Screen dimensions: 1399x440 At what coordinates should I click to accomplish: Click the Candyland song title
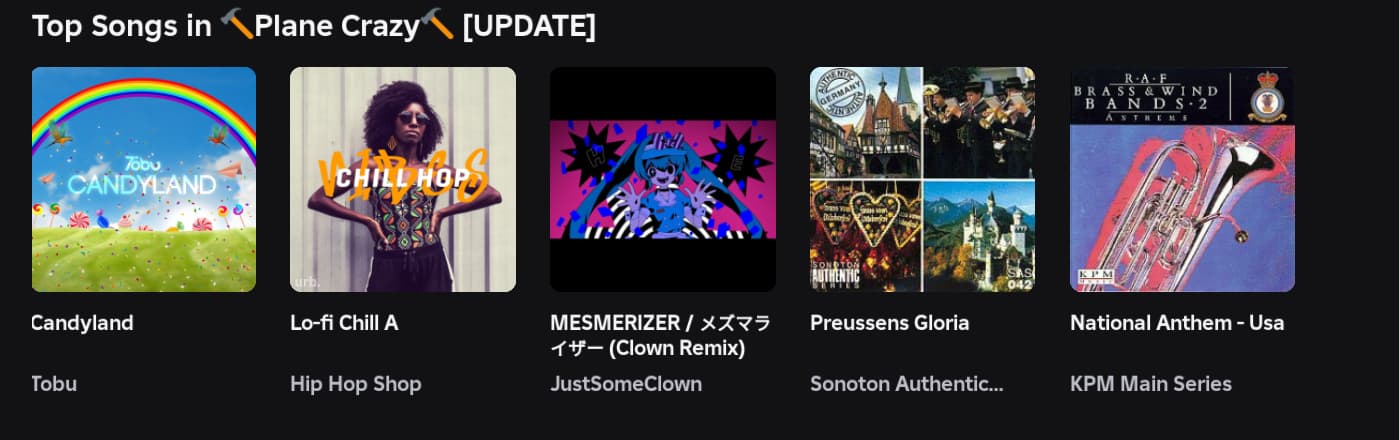[x=83, y=323]
